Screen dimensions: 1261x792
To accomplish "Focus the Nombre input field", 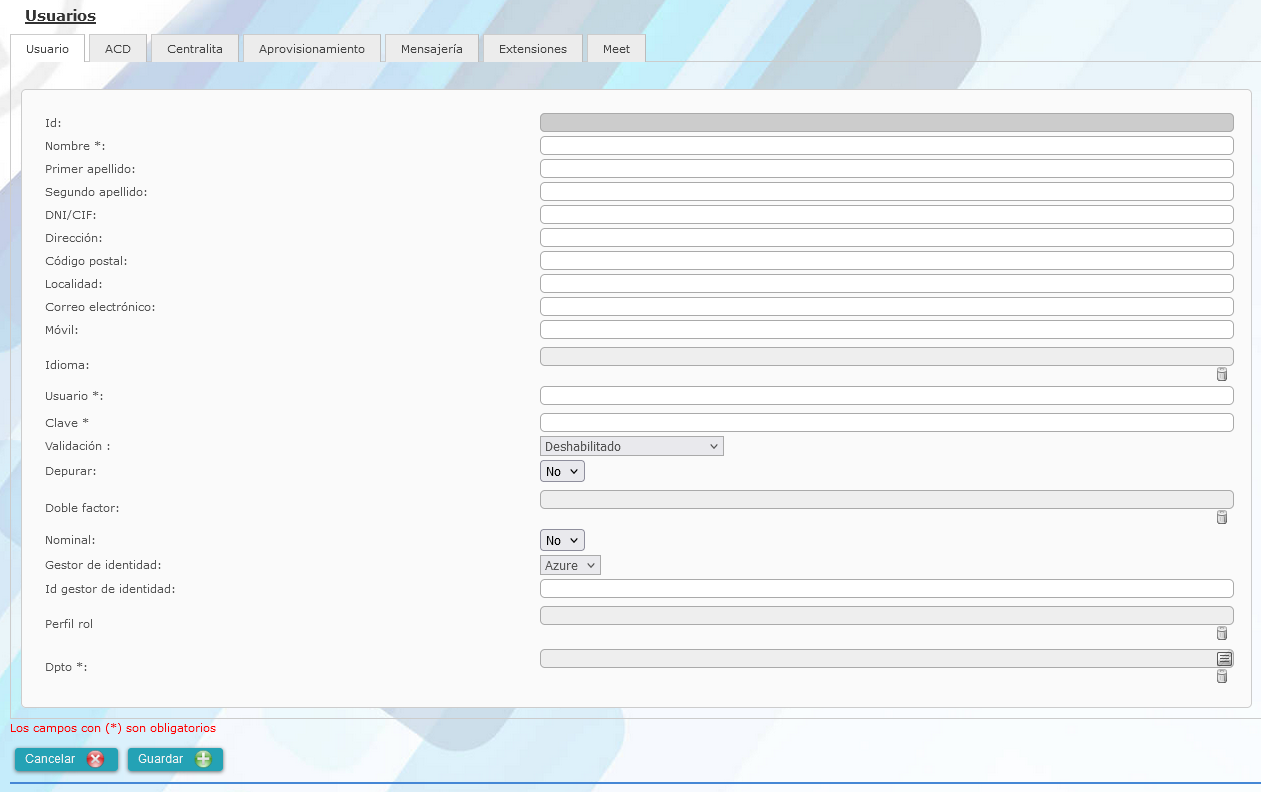I will pos(887,146).
